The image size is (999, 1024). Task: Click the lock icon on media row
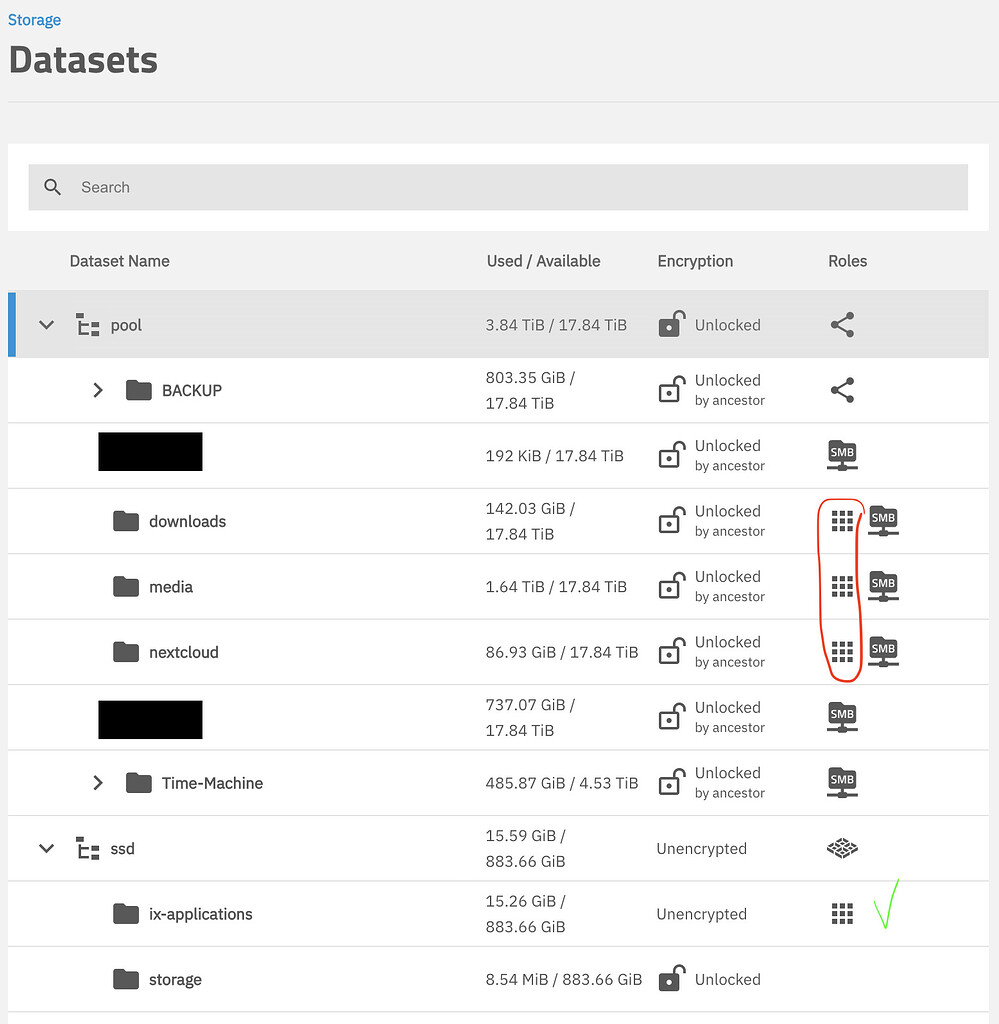(671, 586)
